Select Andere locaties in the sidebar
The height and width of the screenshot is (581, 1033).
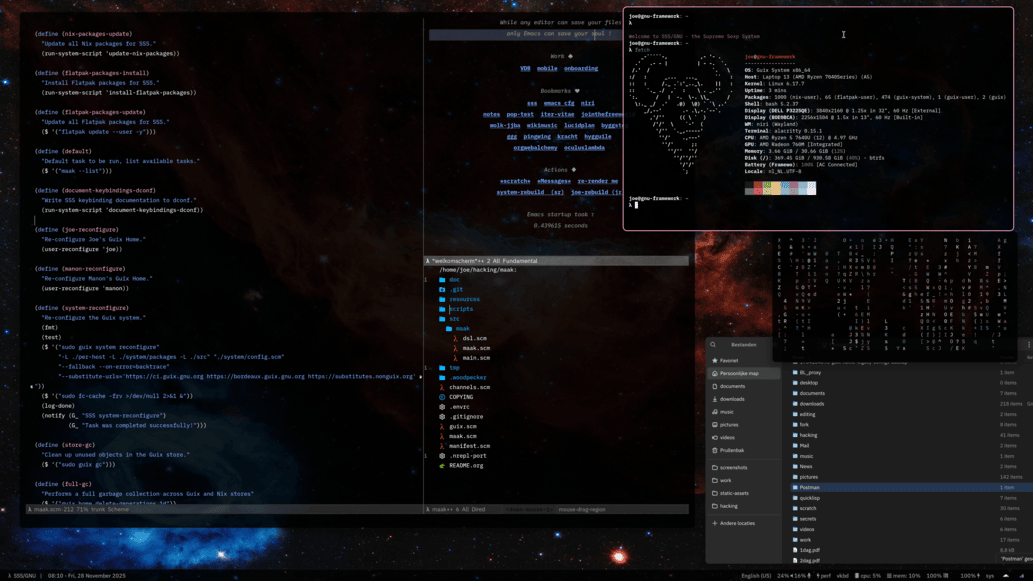pos(738,523)
